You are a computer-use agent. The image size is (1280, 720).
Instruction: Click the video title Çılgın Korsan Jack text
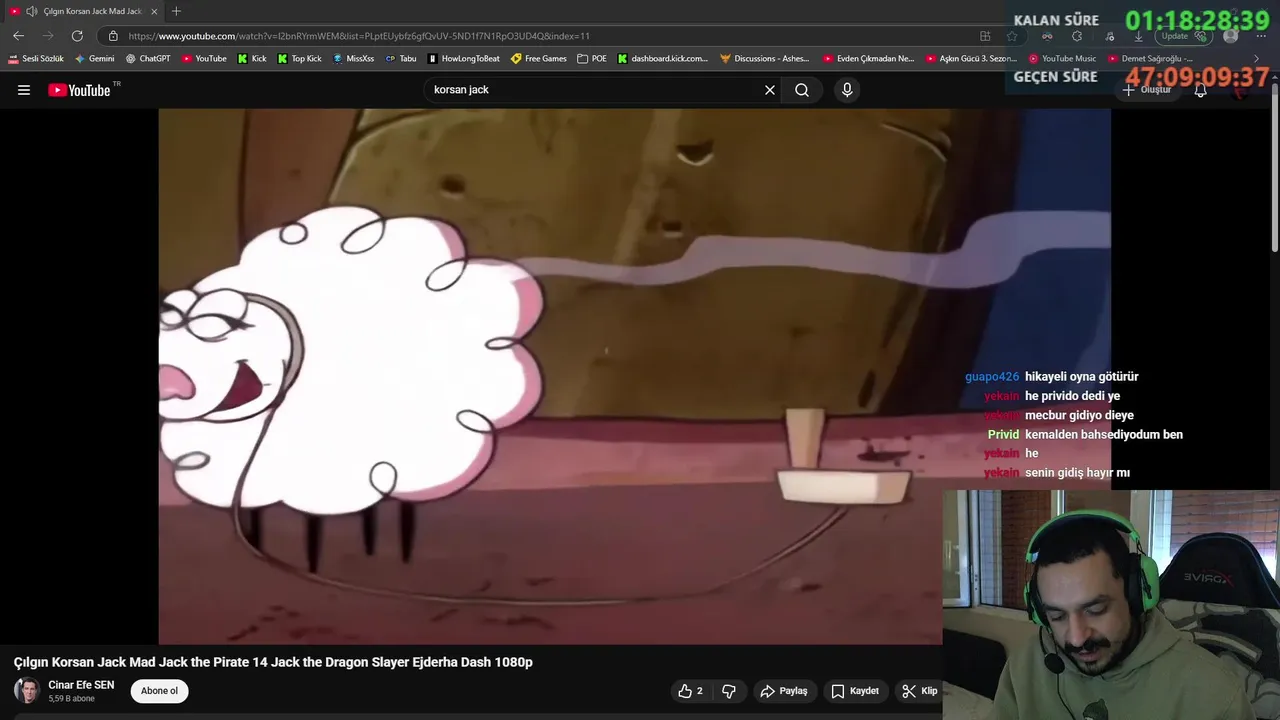273,662
